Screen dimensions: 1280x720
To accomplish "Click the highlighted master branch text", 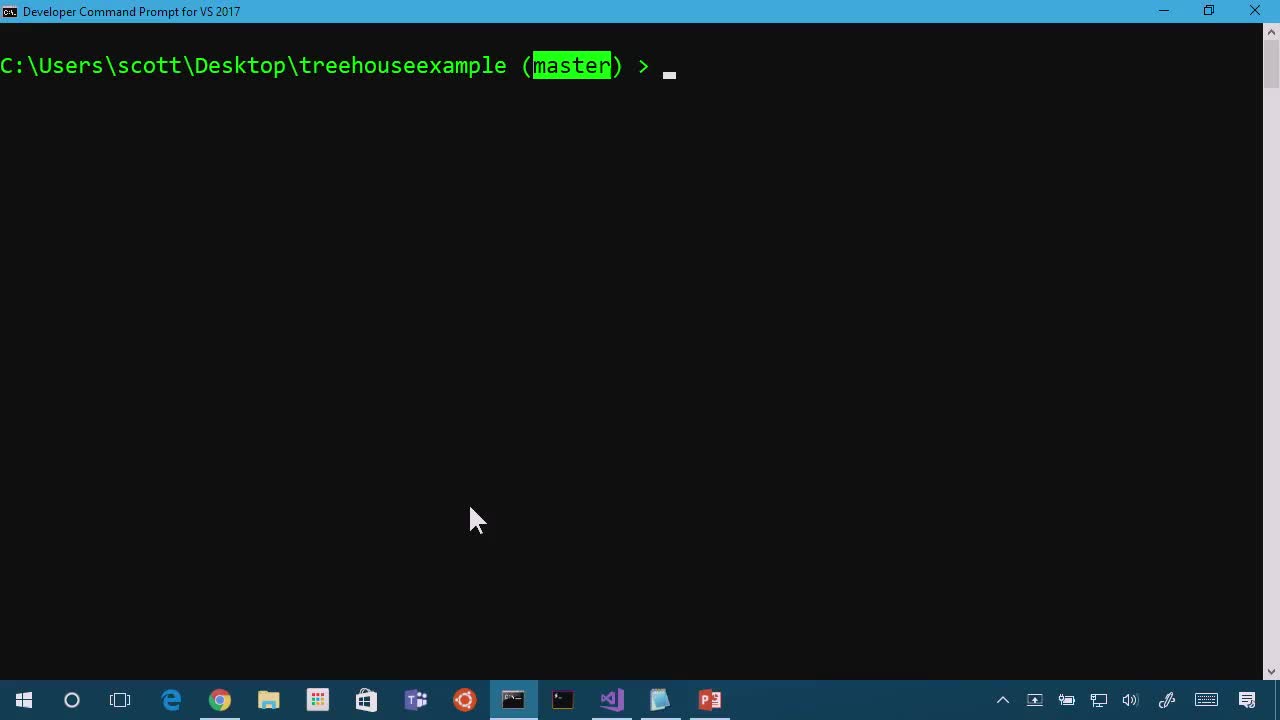I will tap(571, 66).
